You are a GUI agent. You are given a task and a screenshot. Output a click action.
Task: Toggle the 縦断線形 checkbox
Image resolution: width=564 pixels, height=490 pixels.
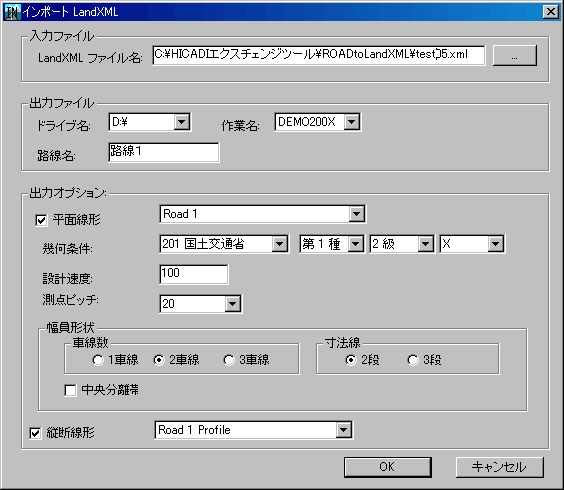(x=35, y=433)
